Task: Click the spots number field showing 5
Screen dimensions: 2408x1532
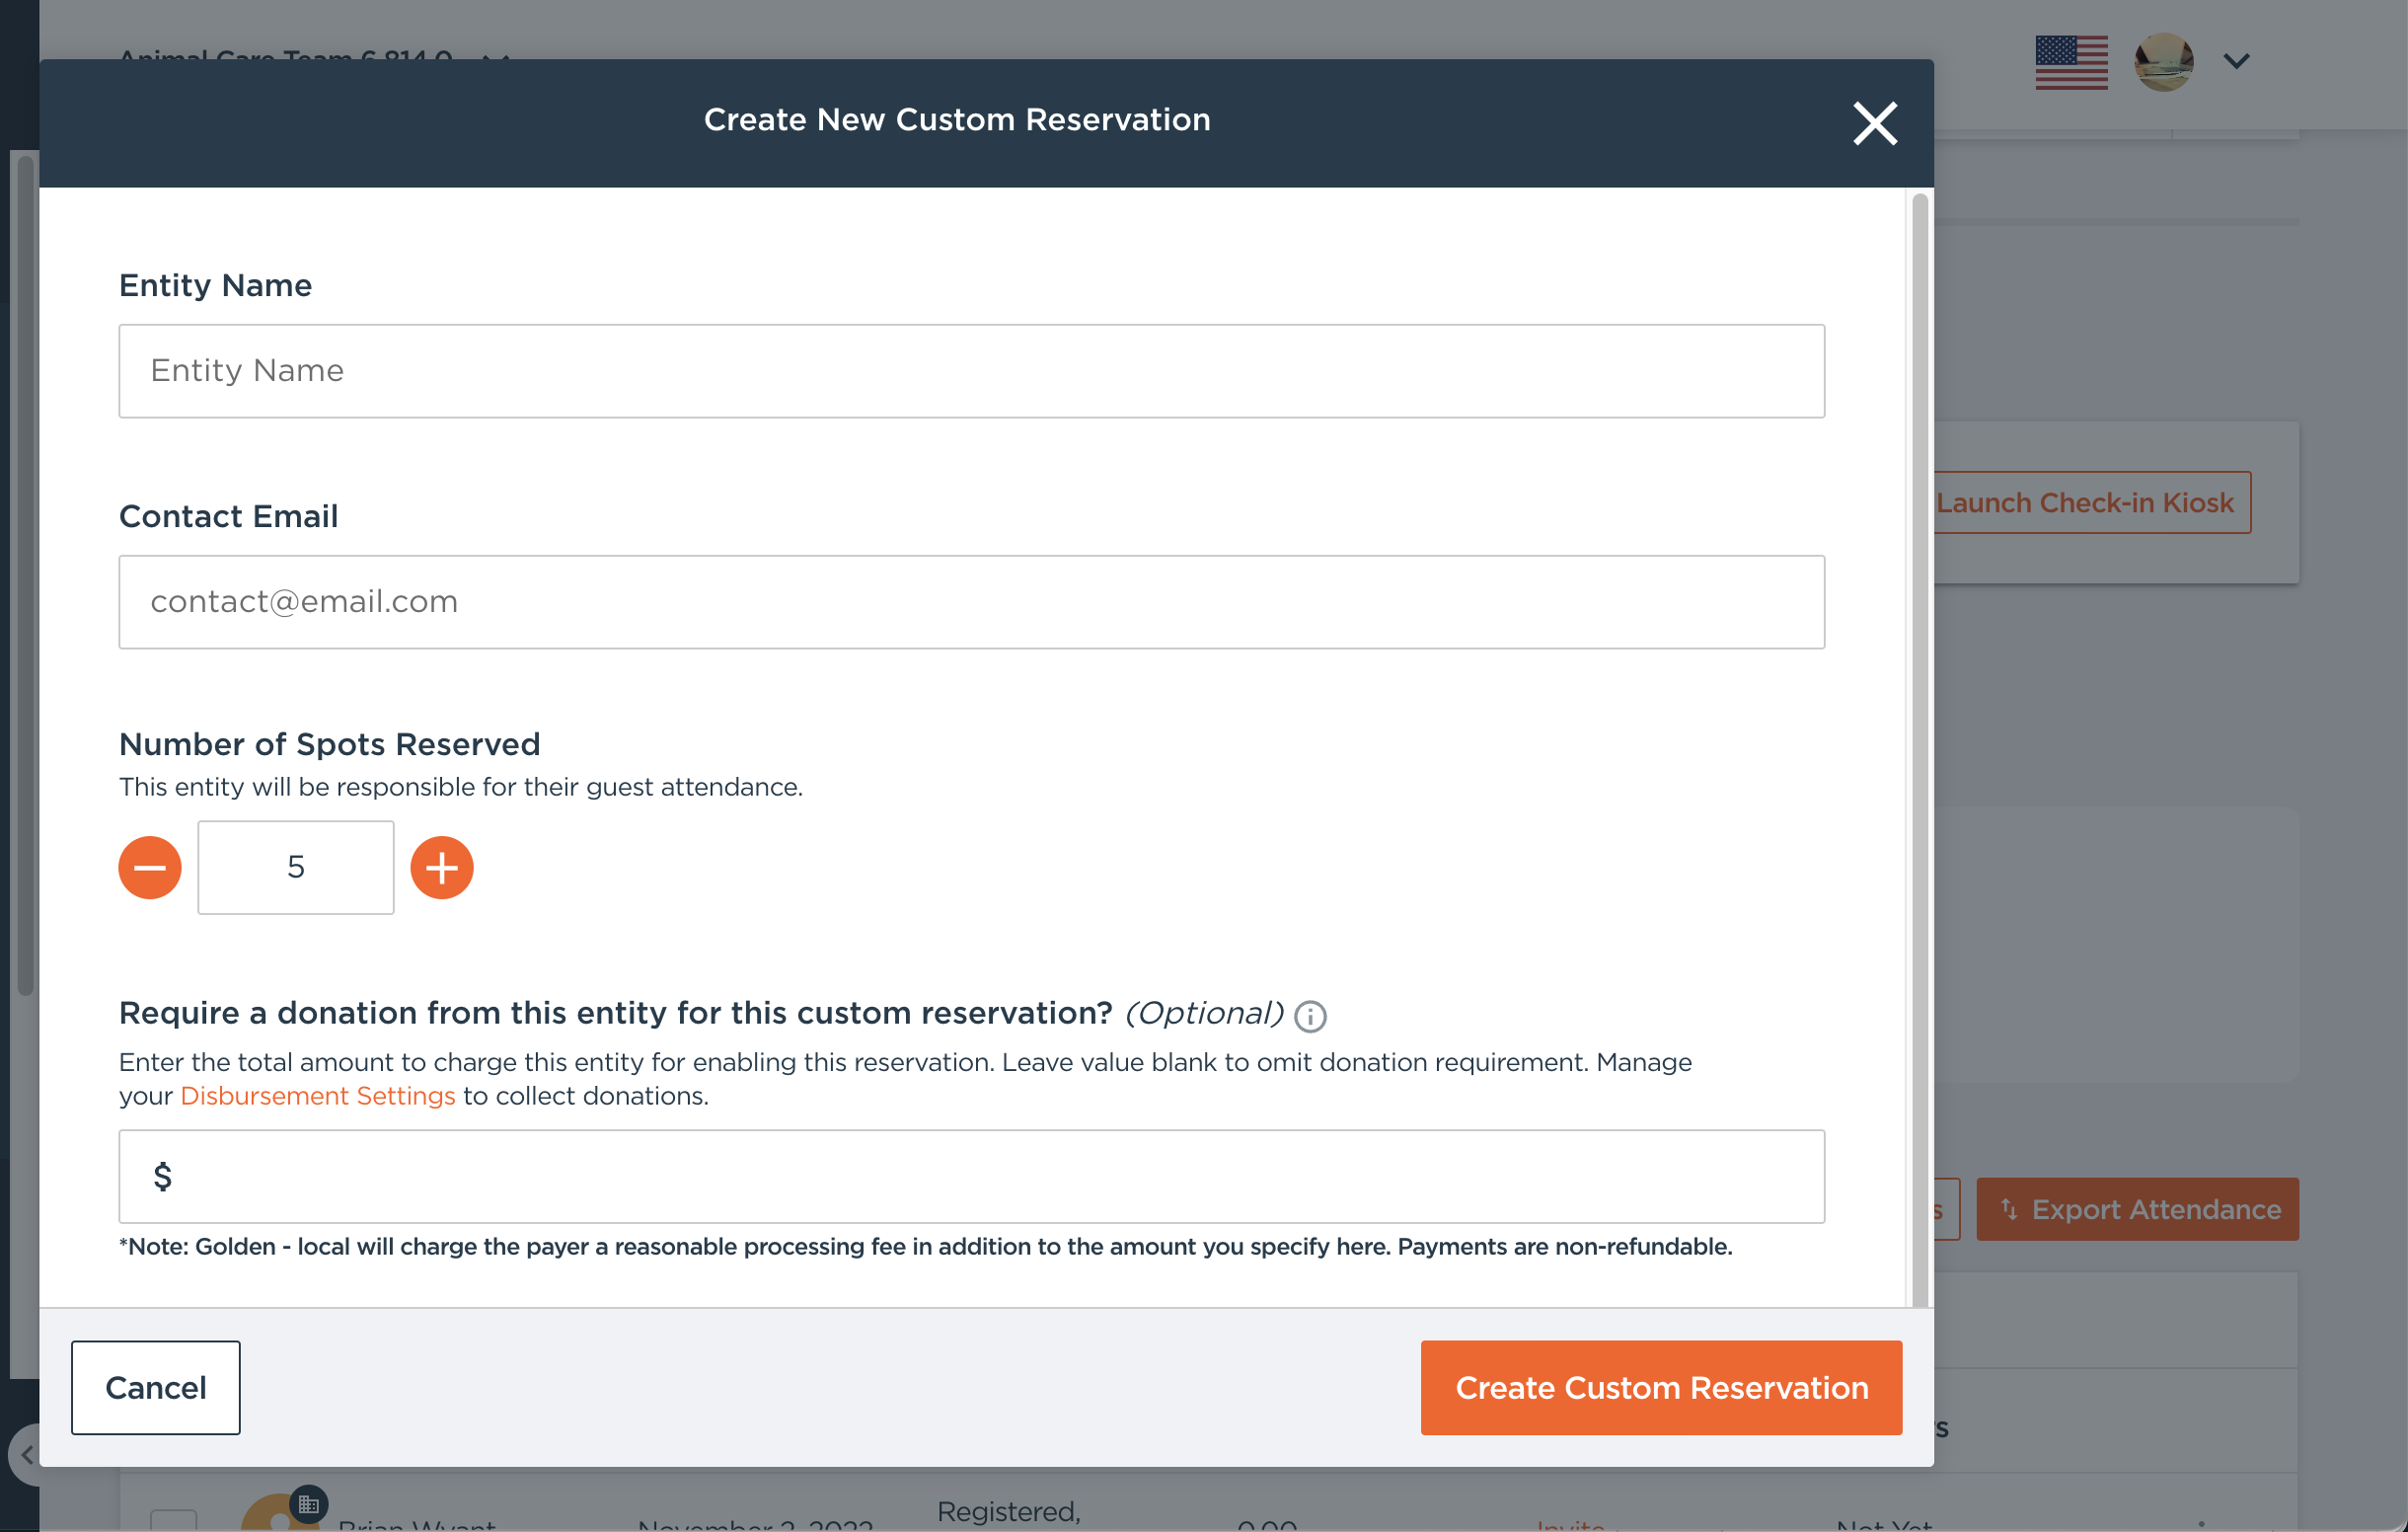Action: pyautogui.click(x=295, y=867)
